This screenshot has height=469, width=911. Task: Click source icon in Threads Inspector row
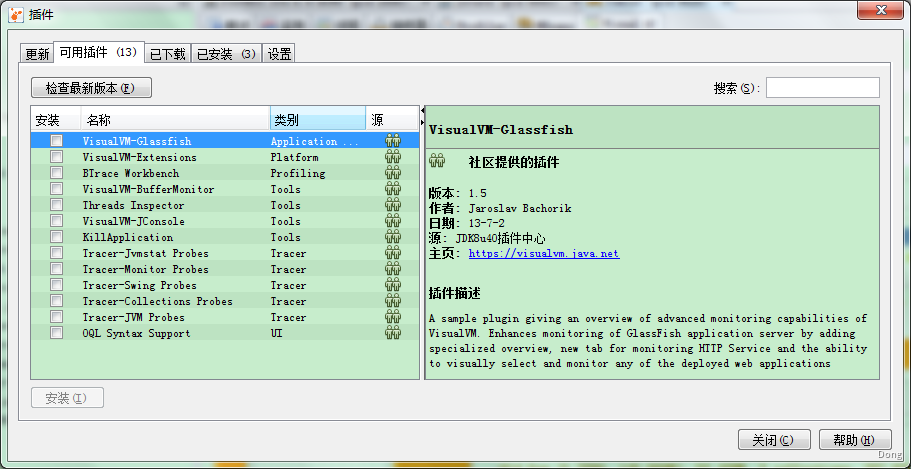393,205
